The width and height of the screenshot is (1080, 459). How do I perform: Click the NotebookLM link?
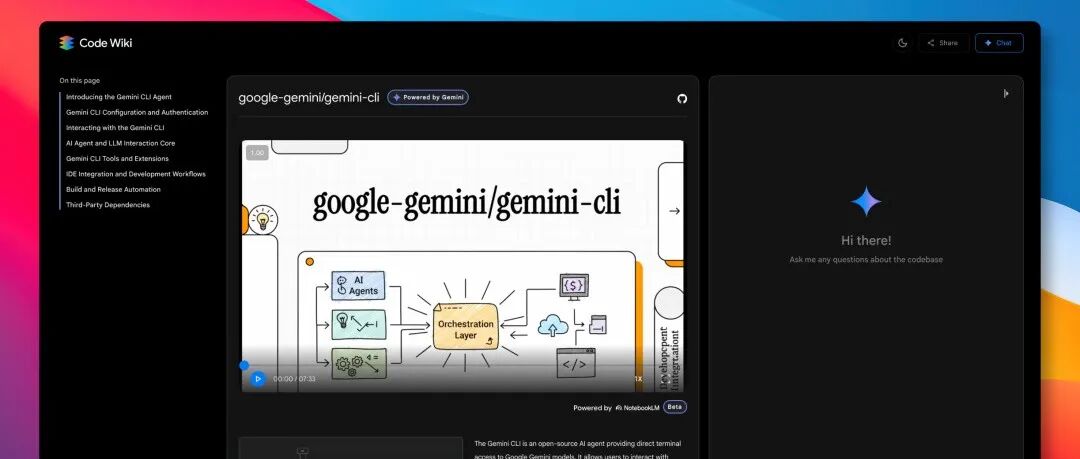[x=637, y=407]
